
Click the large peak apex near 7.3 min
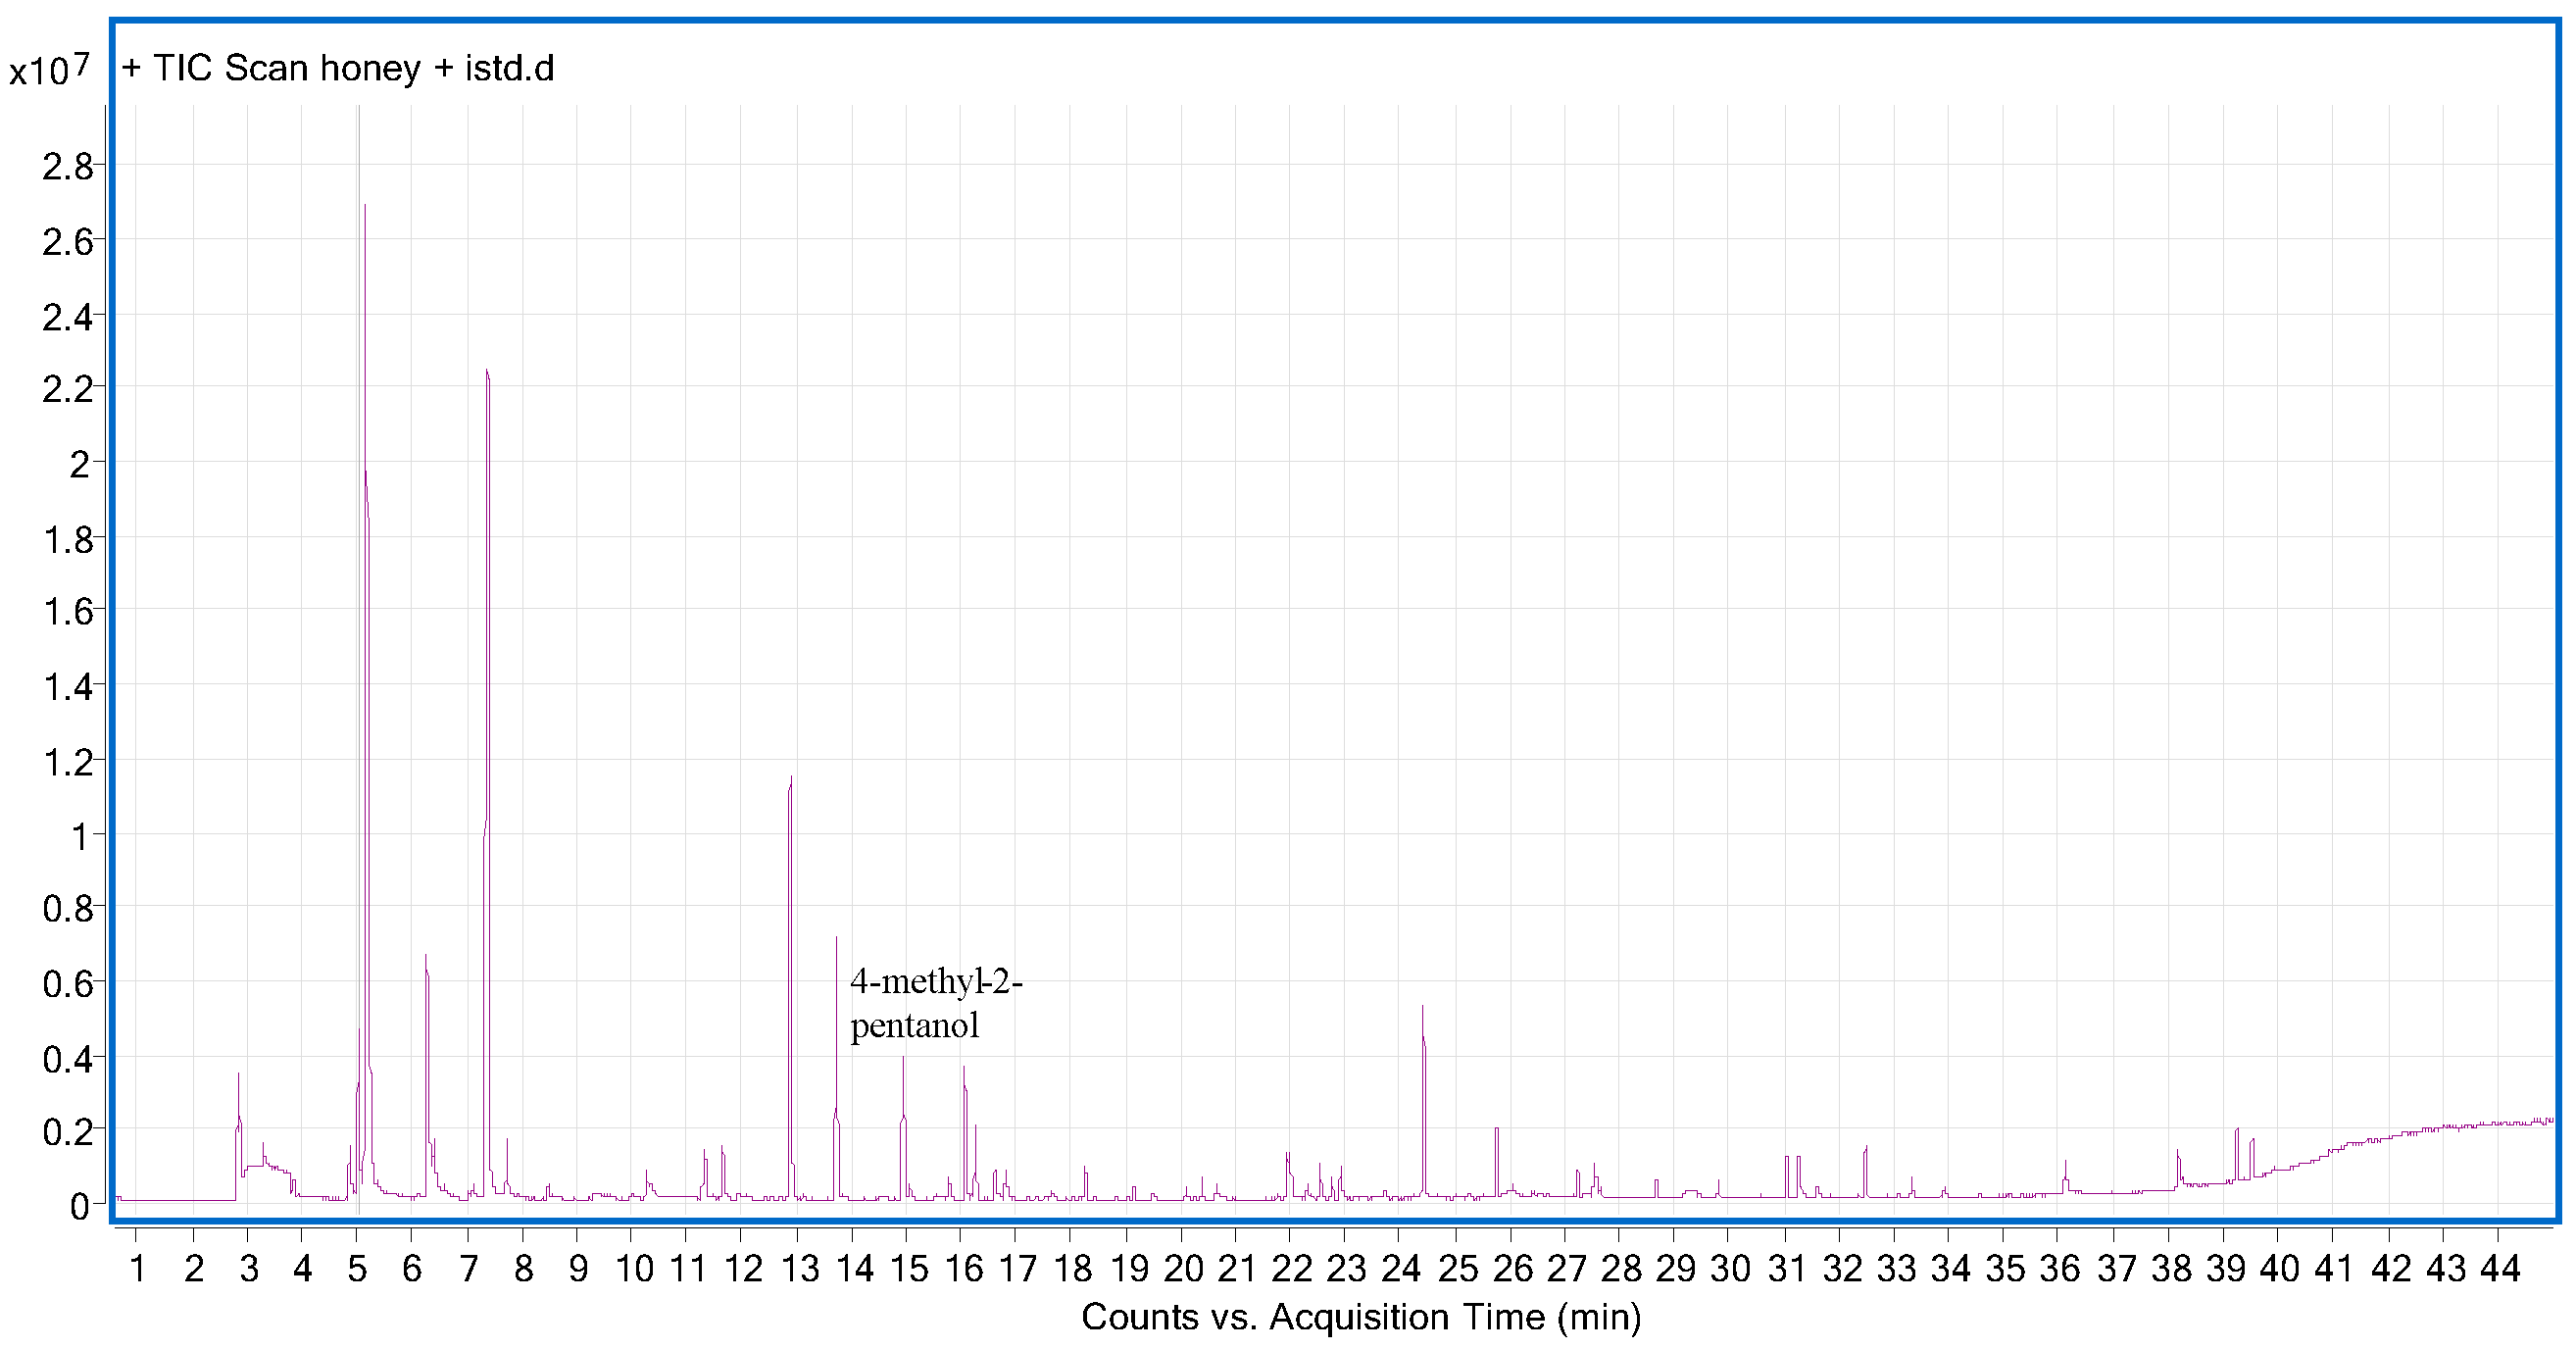(x=486, y=372)
